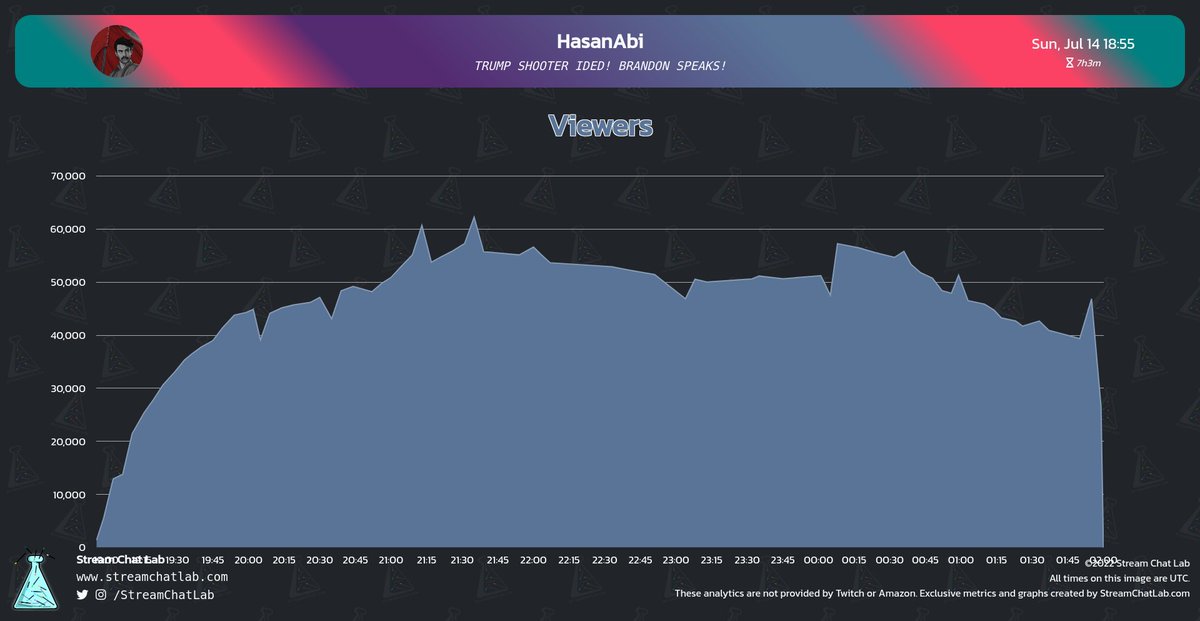The width and height of the screenshot is (1200, 621).
Task: Click the 'Viewers' chart heading
Action: coord(600,126)
